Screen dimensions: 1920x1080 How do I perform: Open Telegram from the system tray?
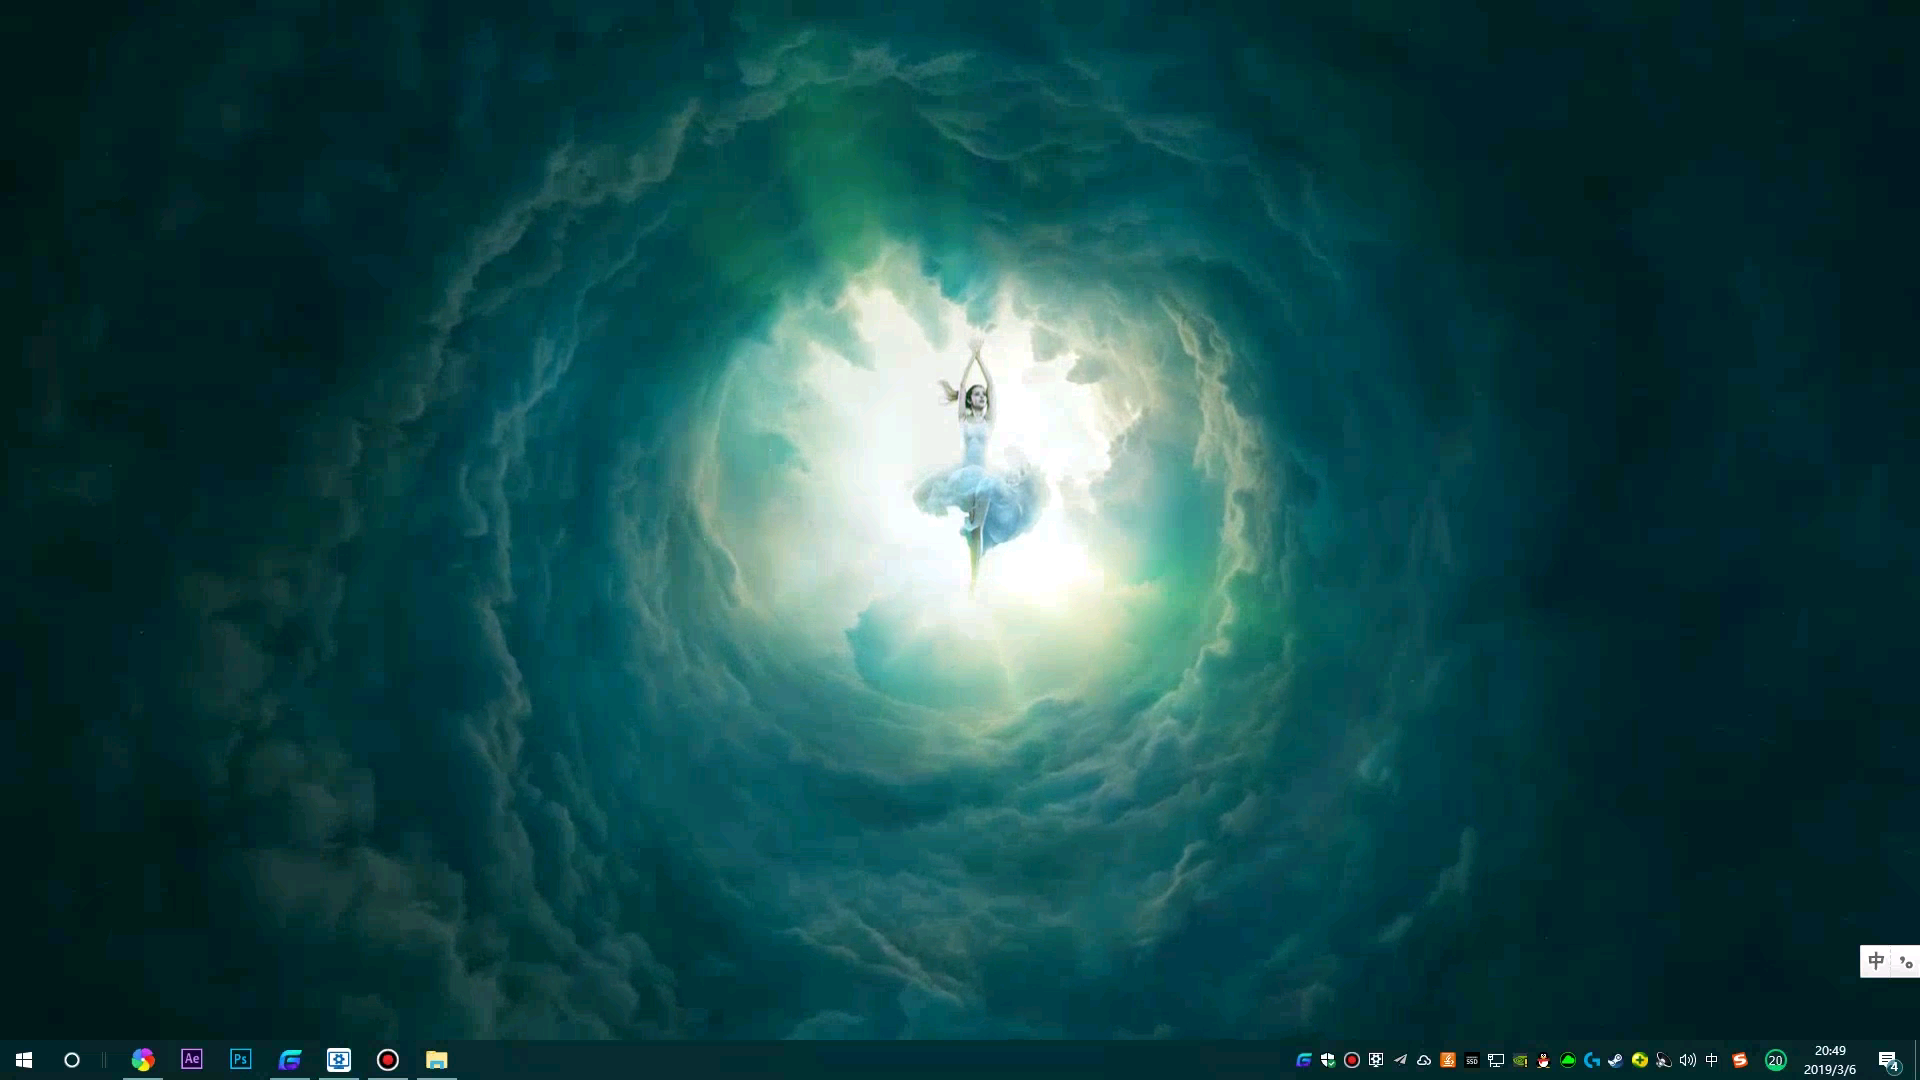1400,1060
